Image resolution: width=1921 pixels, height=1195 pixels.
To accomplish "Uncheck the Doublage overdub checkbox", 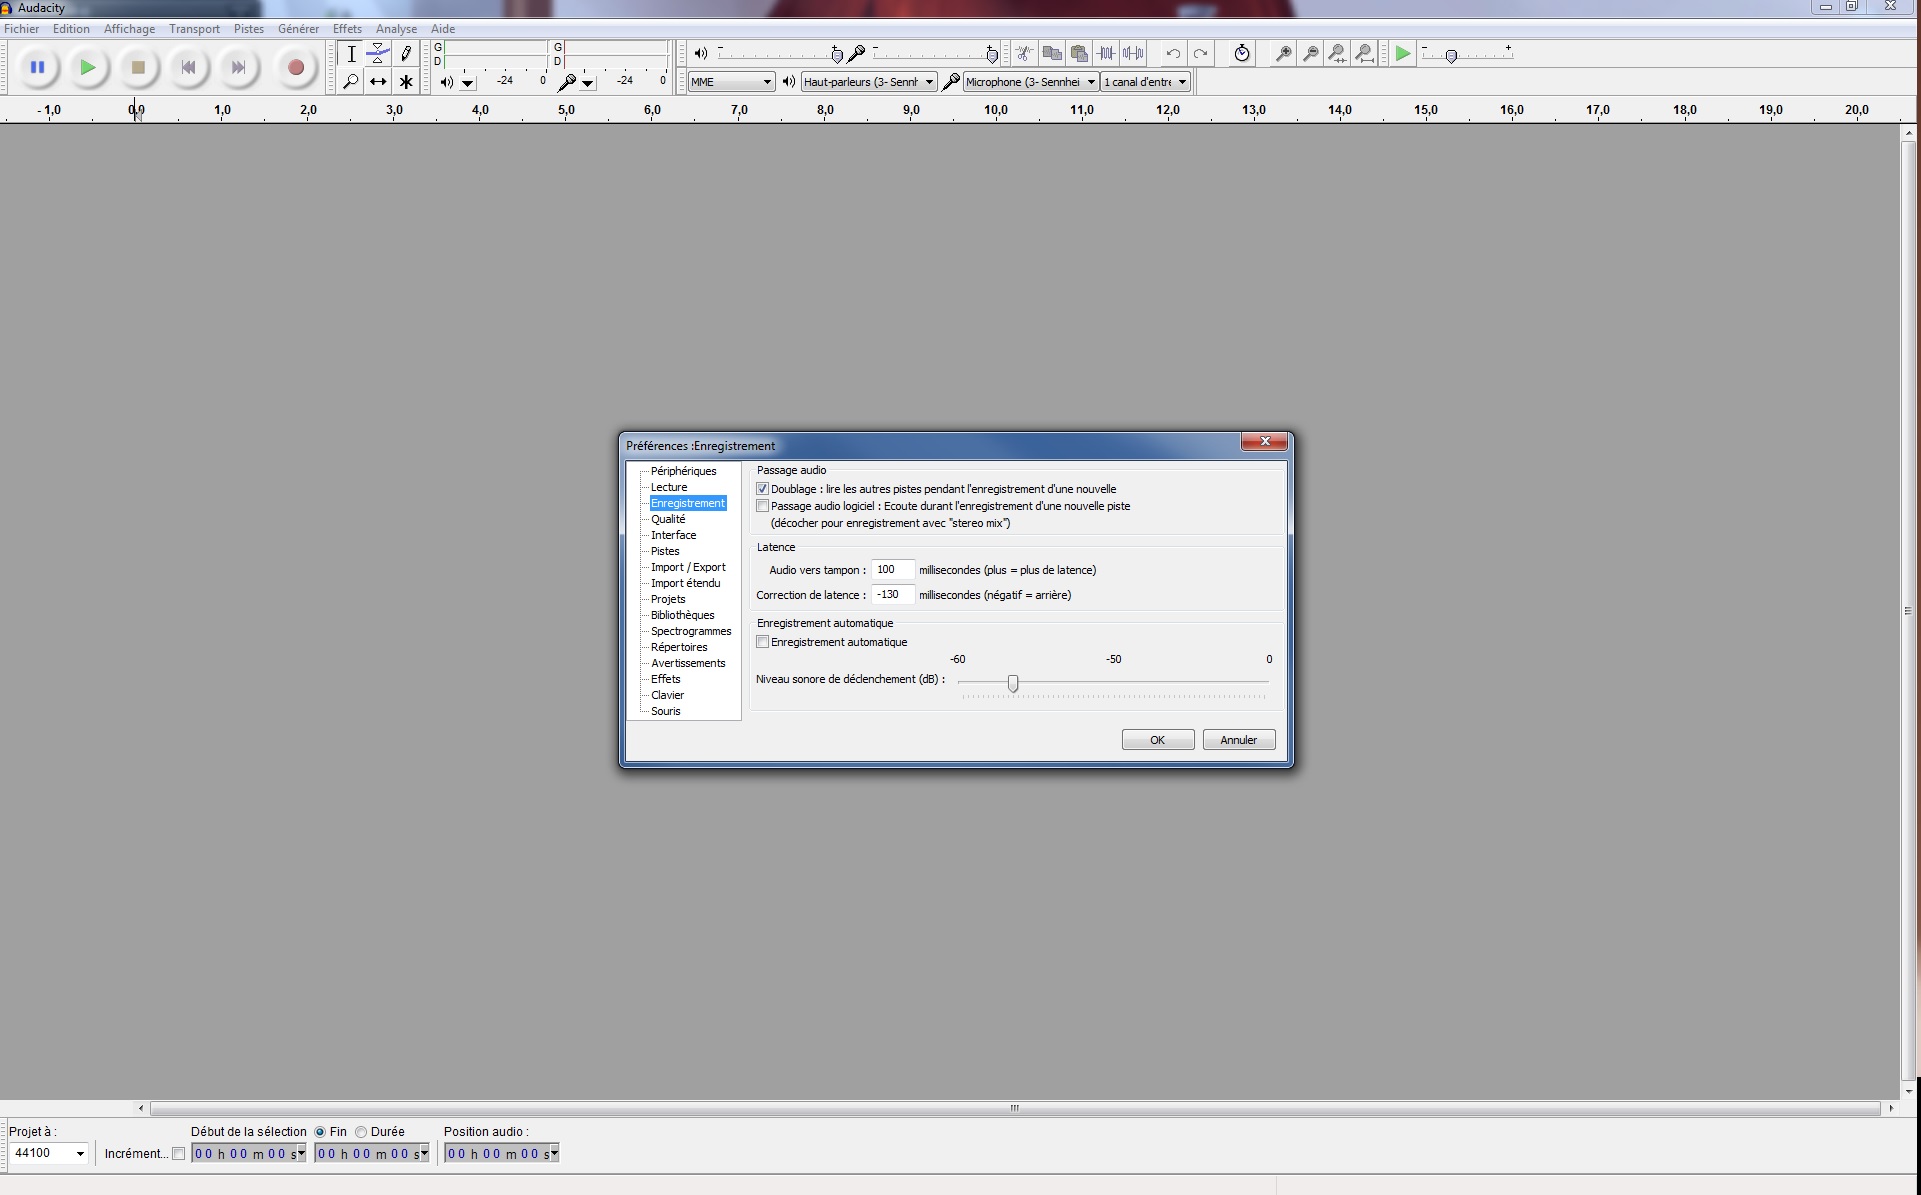I will (x=763, y=489).
